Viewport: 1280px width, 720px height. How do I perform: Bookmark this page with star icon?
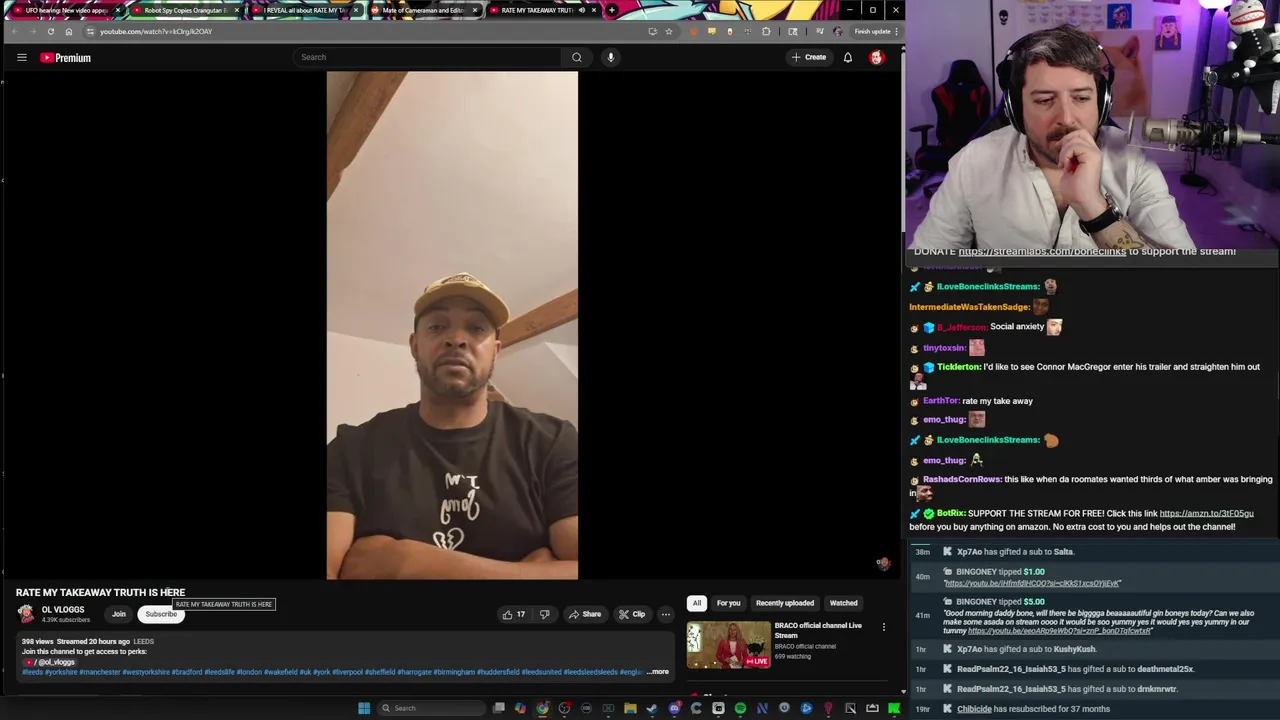668,31
